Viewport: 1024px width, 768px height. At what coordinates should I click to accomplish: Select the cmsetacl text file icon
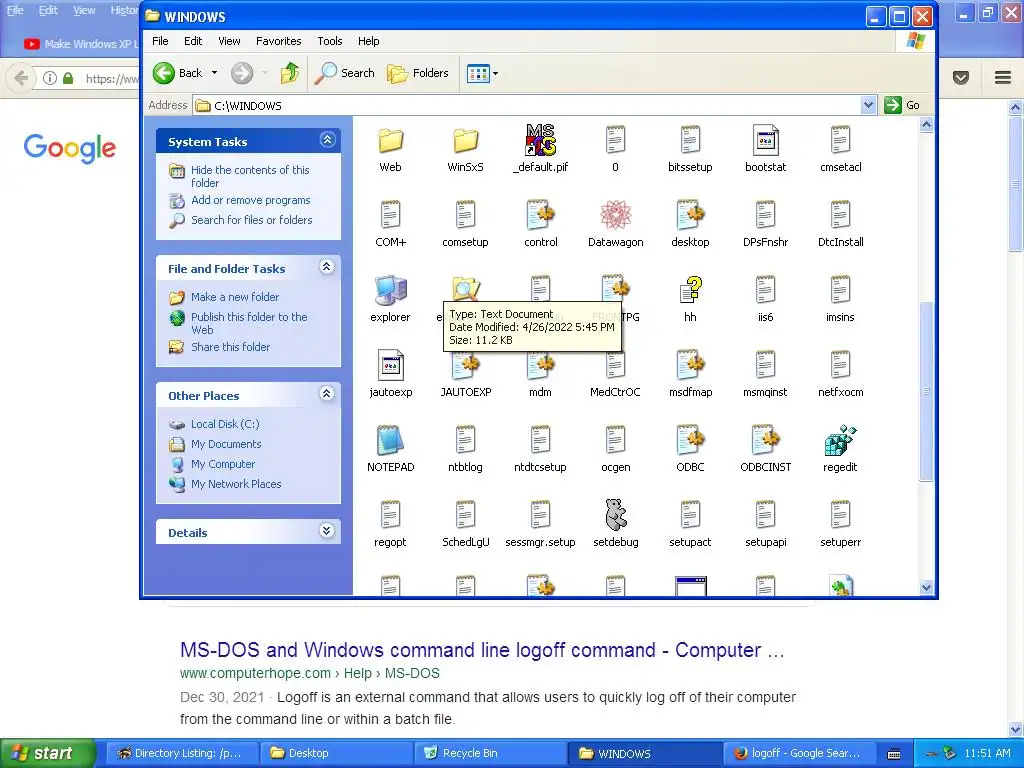[x=840, y=140]
